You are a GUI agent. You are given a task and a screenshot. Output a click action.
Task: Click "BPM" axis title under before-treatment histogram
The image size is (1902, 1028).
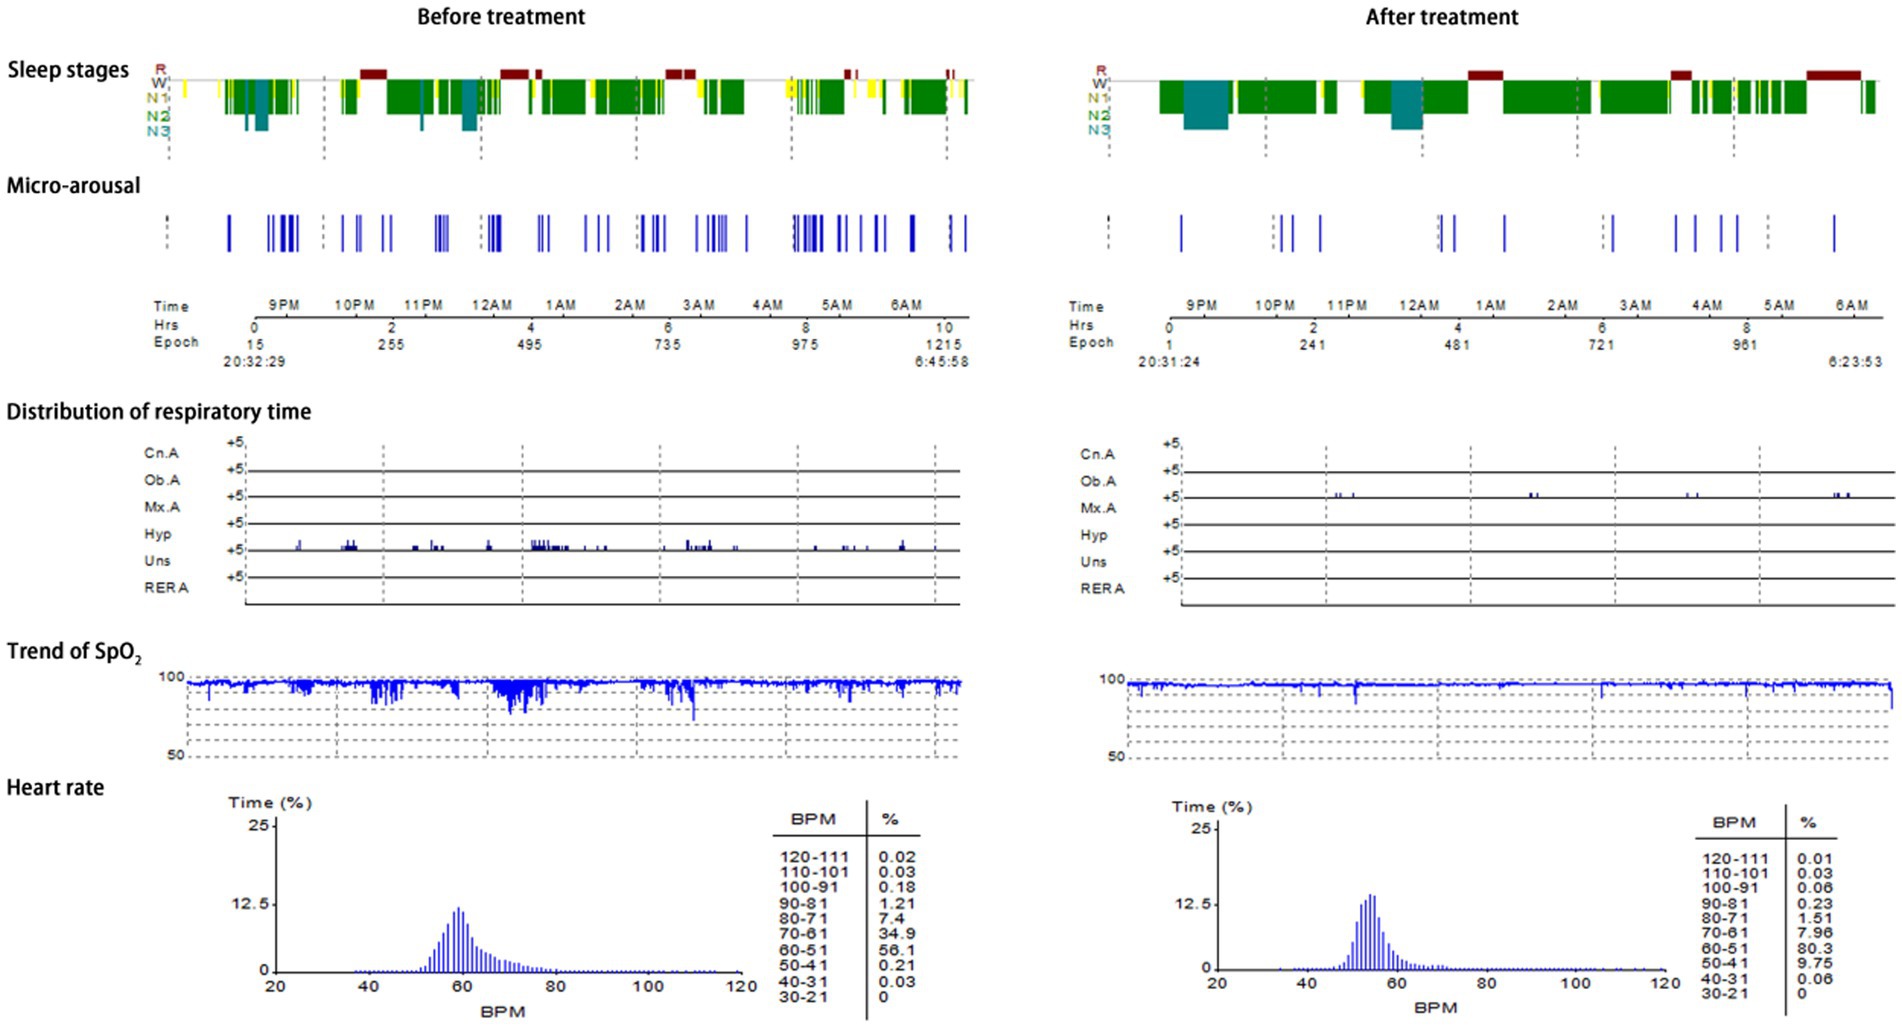(502, 1011)
